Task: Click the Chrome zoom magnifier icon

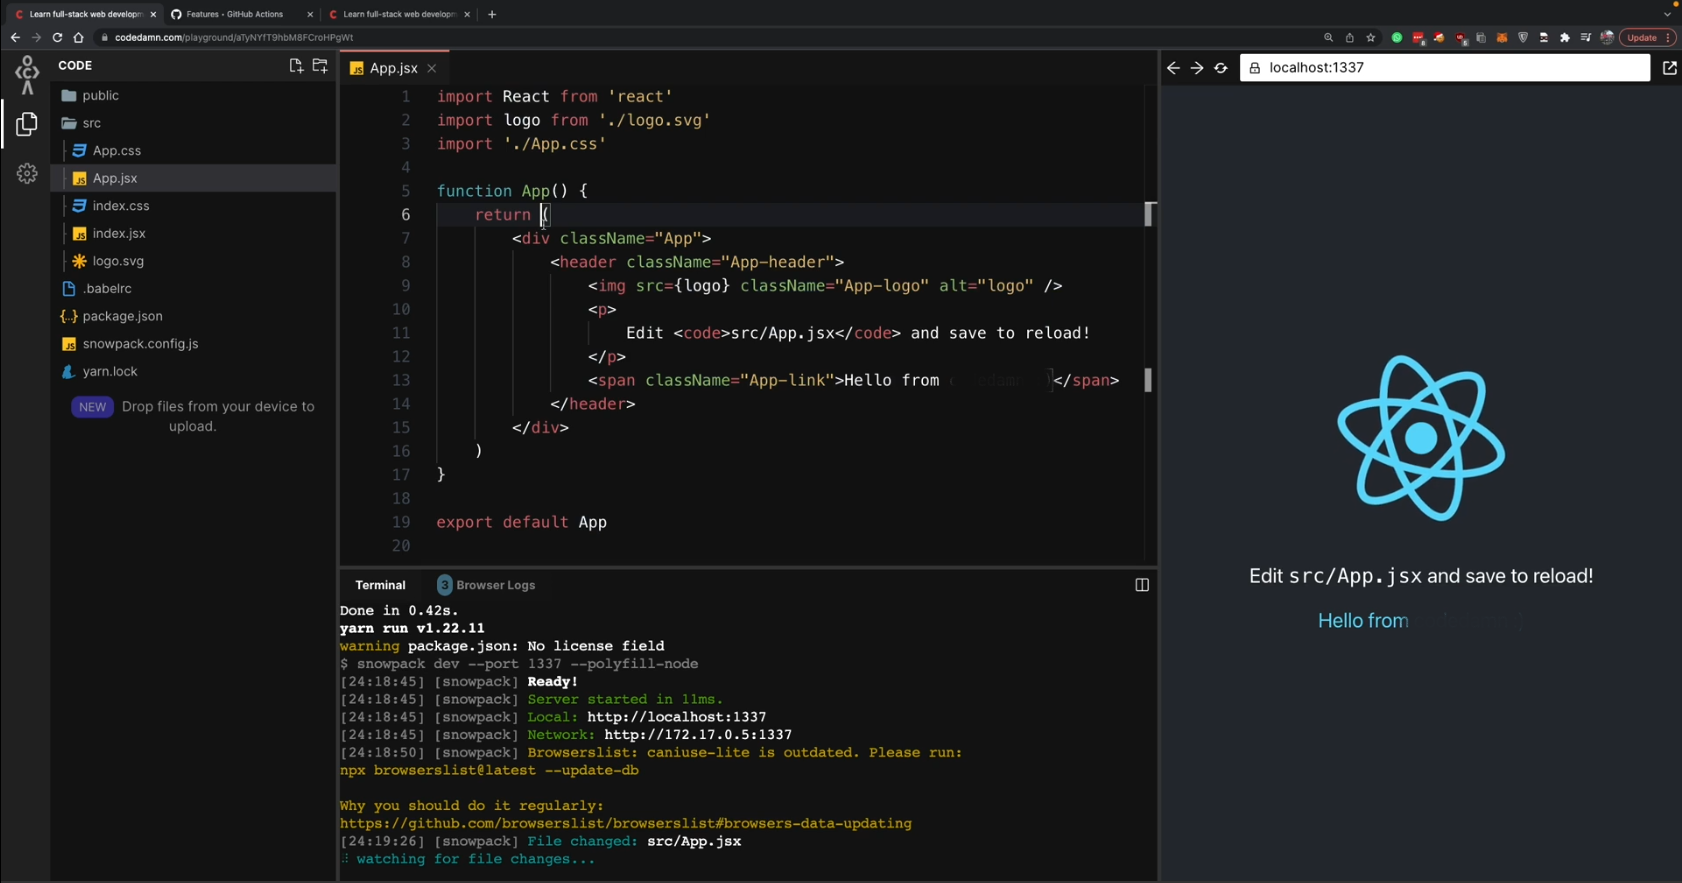Action: point(1329,38)
